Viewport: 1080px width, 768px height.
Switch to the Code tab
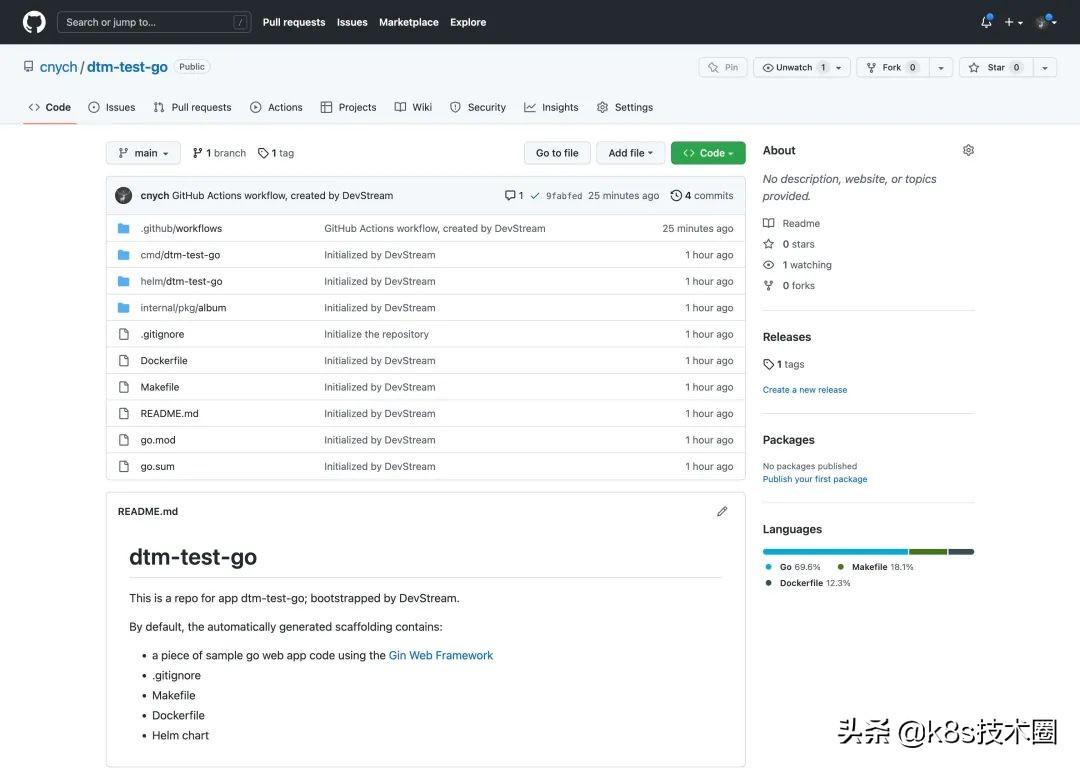tap(50, 107)
